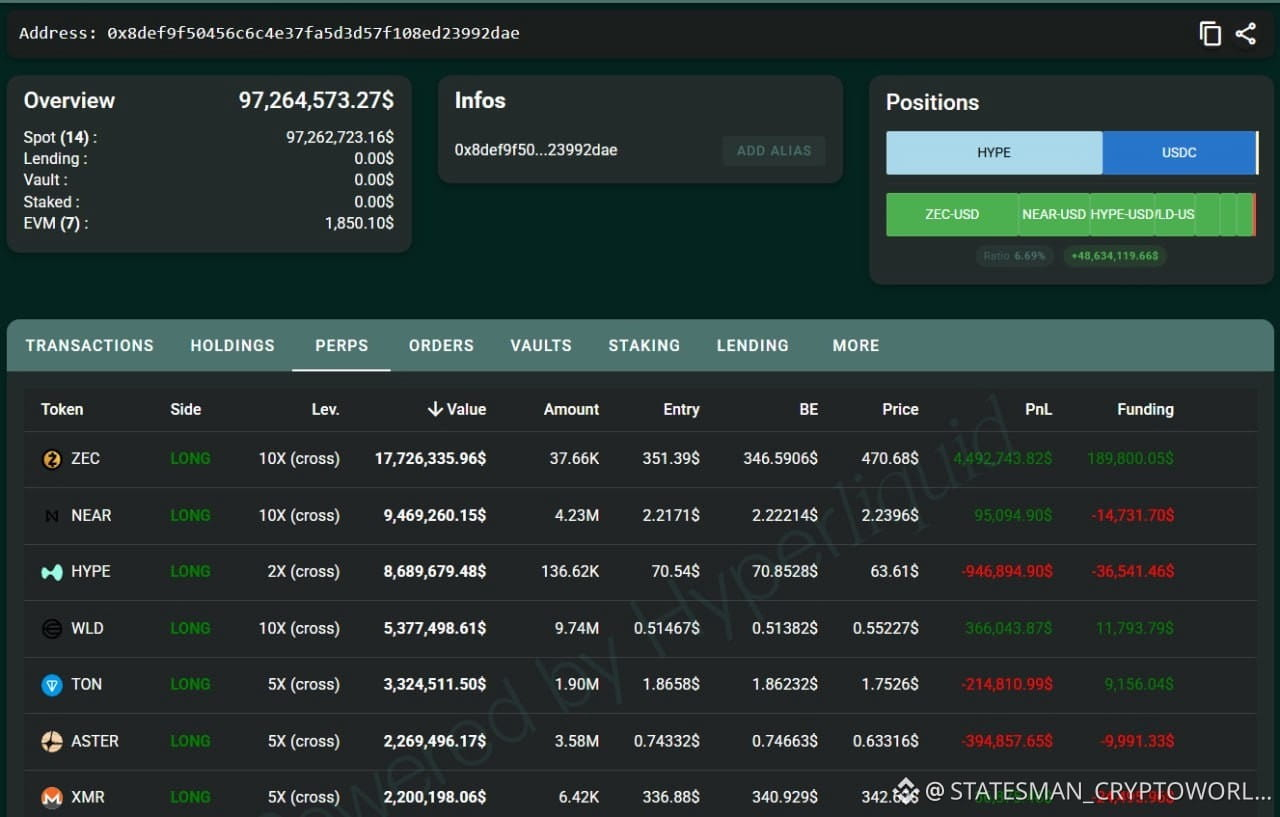Click the ZEC token icon

(x=52, y=459)
